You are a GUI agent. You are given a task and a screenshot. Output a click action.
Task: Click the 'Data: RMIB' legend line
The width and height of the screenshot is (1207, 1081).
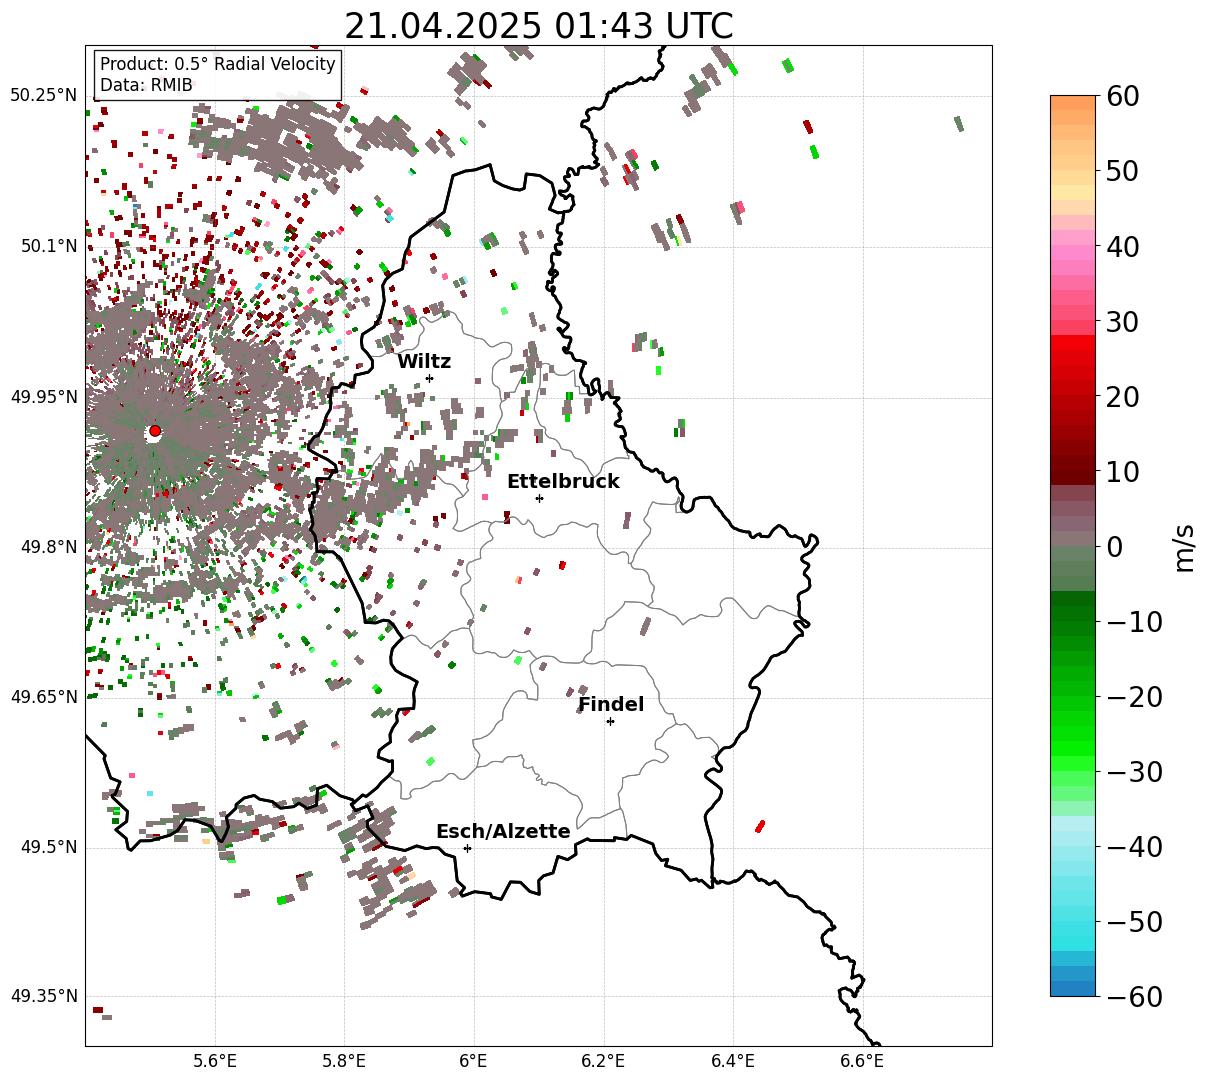[146, 85]
